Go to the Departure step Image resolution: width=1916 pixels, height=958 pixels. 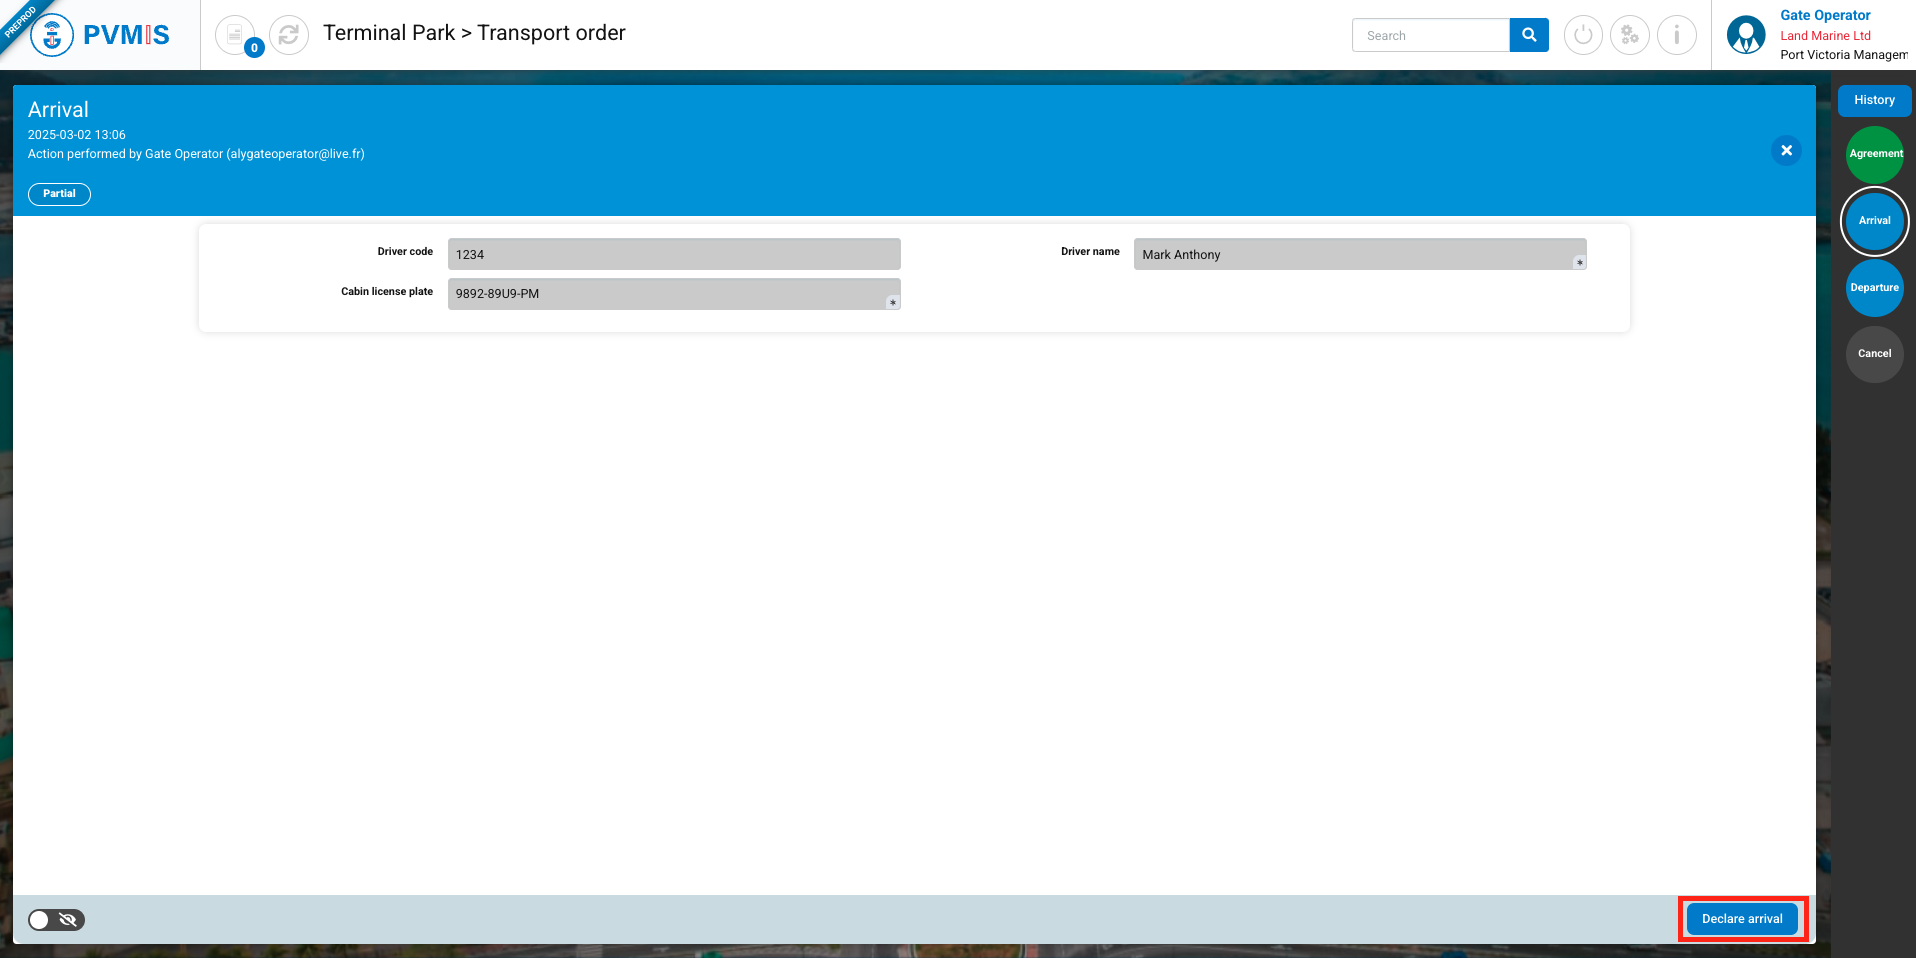point(1874,288)
